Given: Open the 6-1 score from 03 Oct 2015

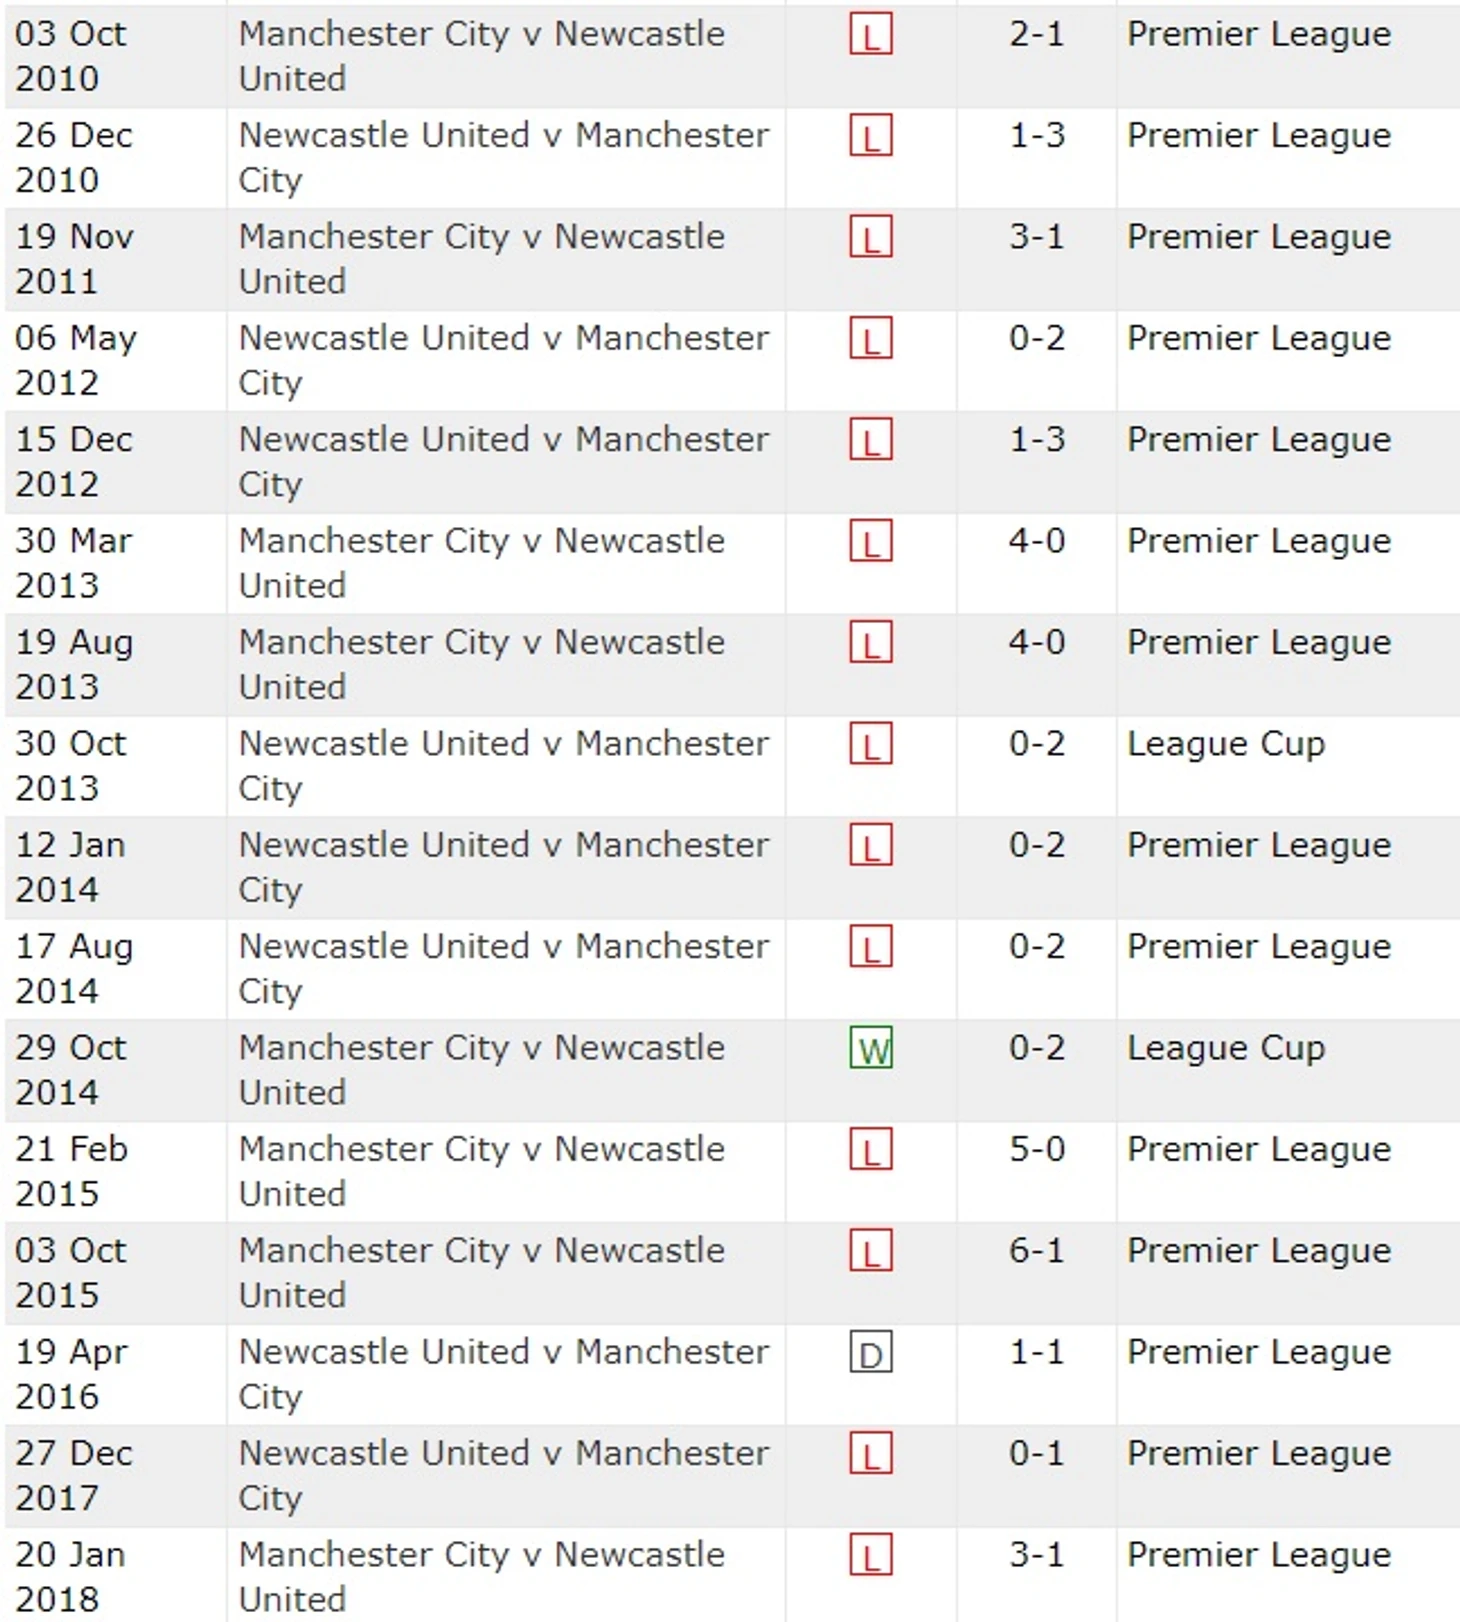Looking at the screenshot, I should tap(1036, 1251).
